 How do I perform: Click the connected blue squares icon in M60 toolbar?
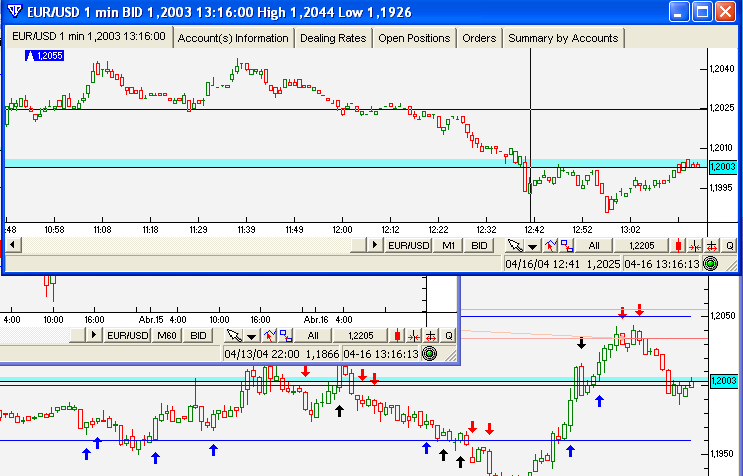pos(286,335)
